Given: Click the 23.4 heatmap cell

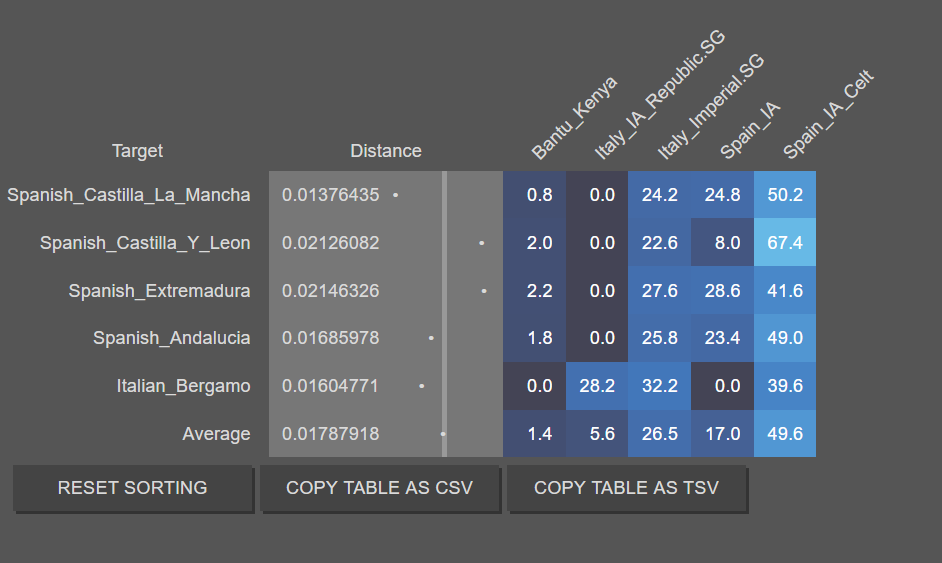Looking at the screenshot, I should point(722,338).
